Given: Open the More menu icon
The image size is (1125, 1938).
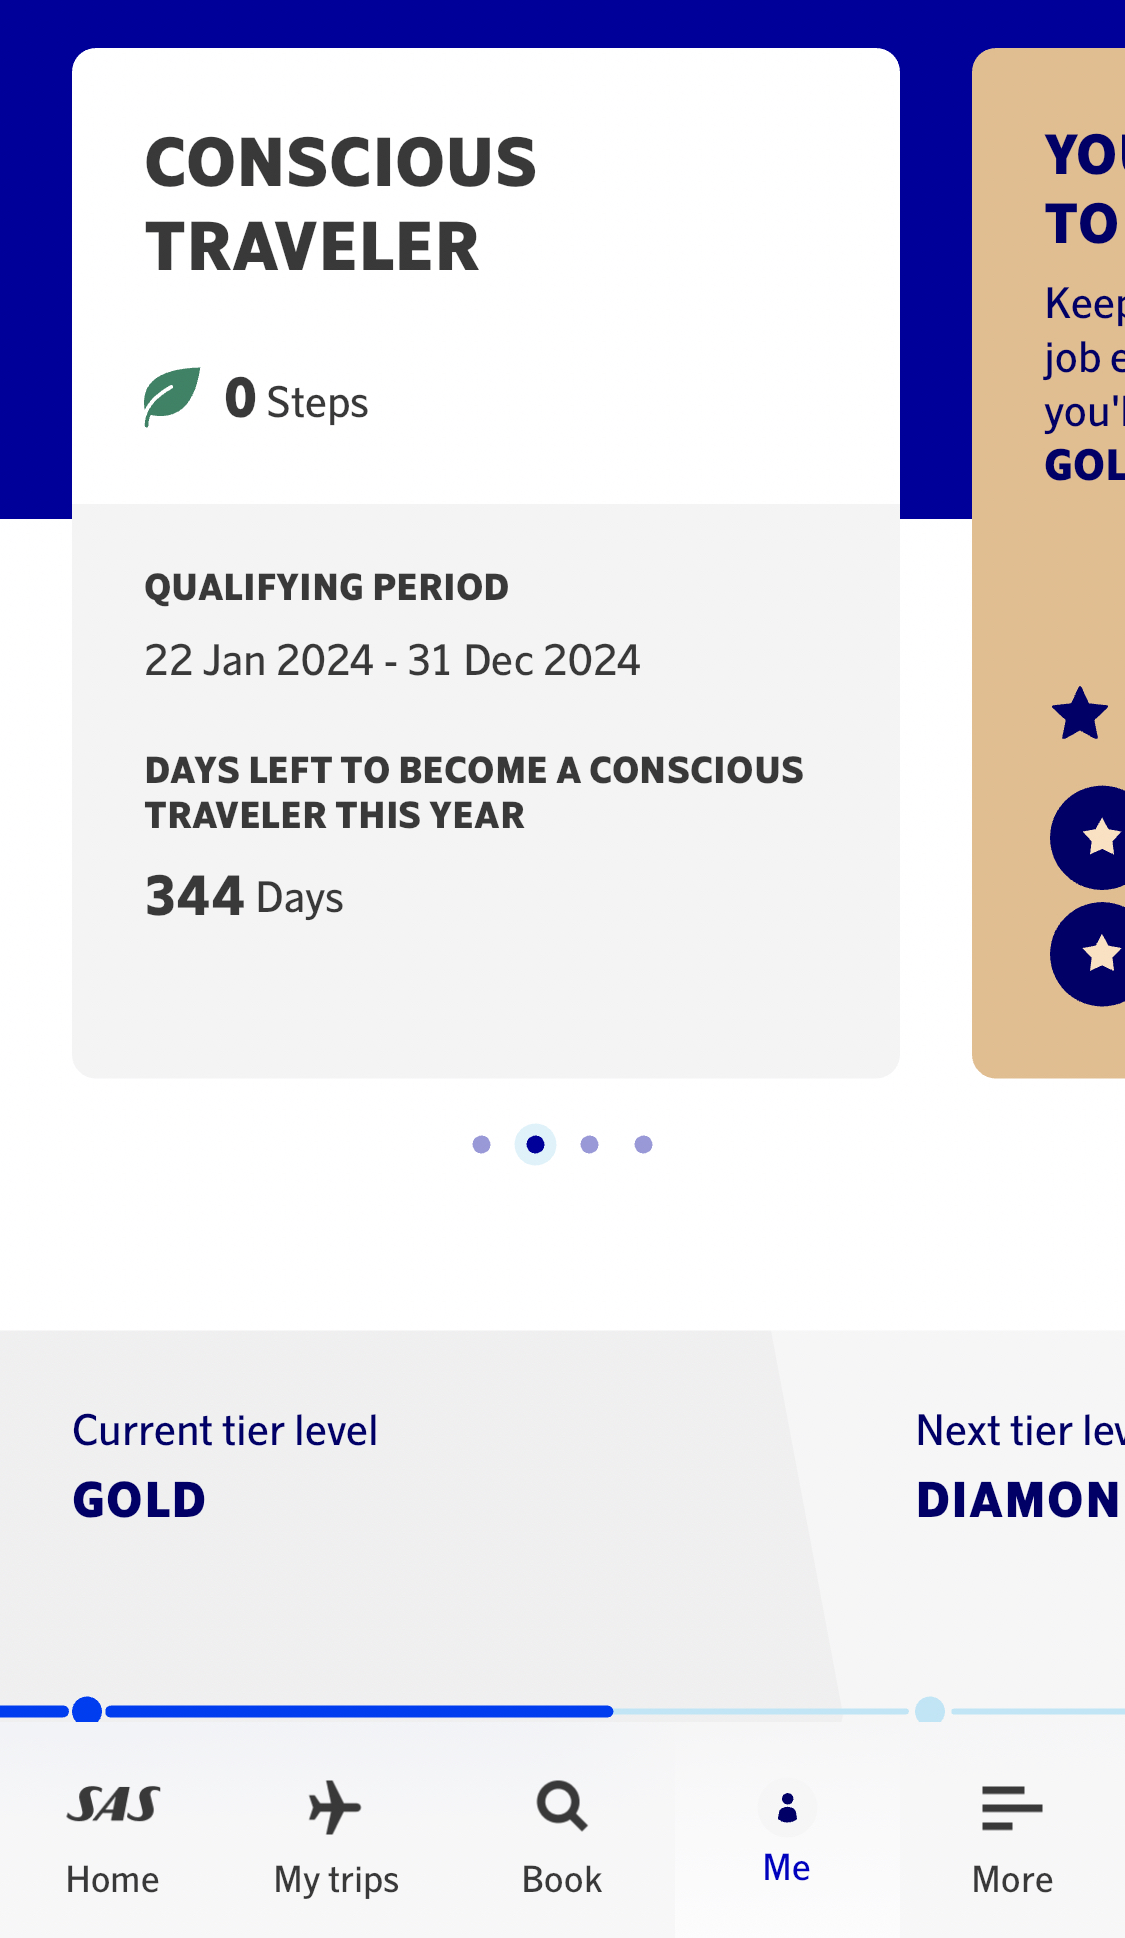Looking at the screenshot, I should [1012, 1808].
